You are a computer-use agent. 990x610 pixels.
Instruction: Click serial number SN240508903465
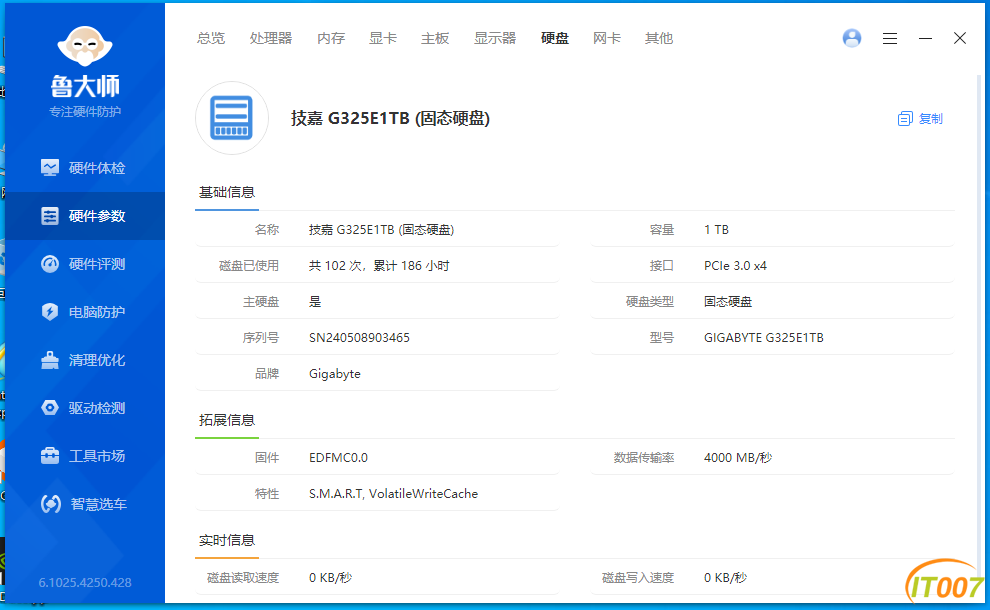tap(359, 338)
